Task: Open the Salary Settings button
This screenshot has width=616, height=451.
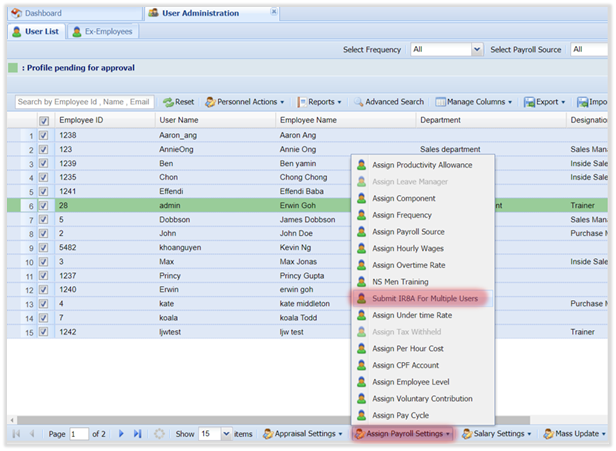Action: (497, 434)
